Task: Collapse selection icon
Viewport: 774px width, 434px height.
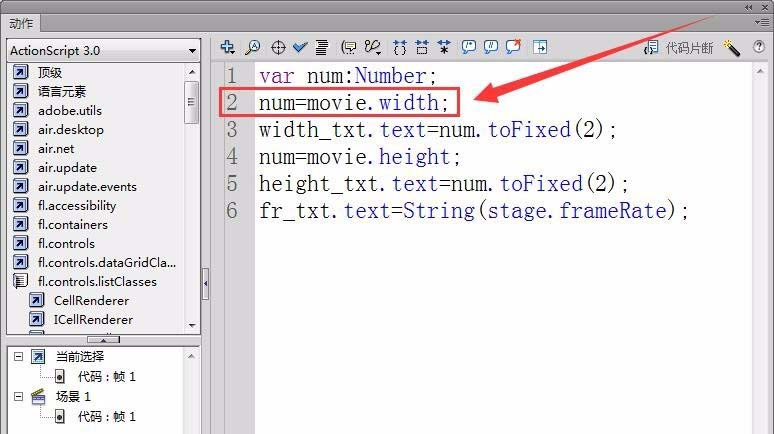Action: [422, 47]
